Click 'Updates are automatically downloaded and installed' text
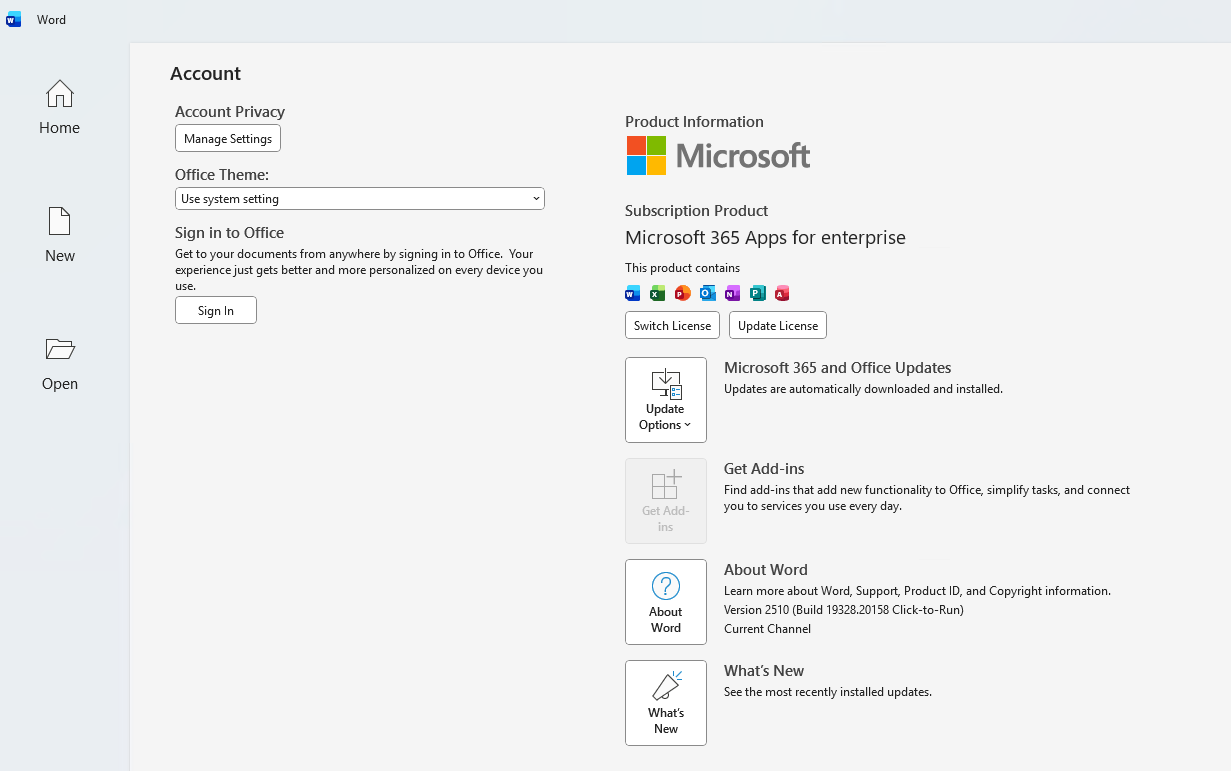Image resolution: width=1231 pixels, height=771 pixels. 863,389
